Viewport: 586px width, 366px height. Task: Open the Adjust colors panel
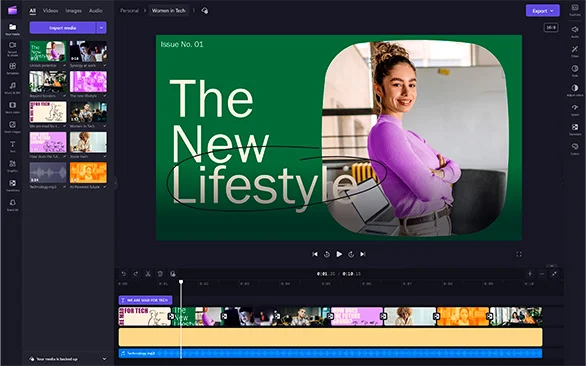(x=575, y=90)
